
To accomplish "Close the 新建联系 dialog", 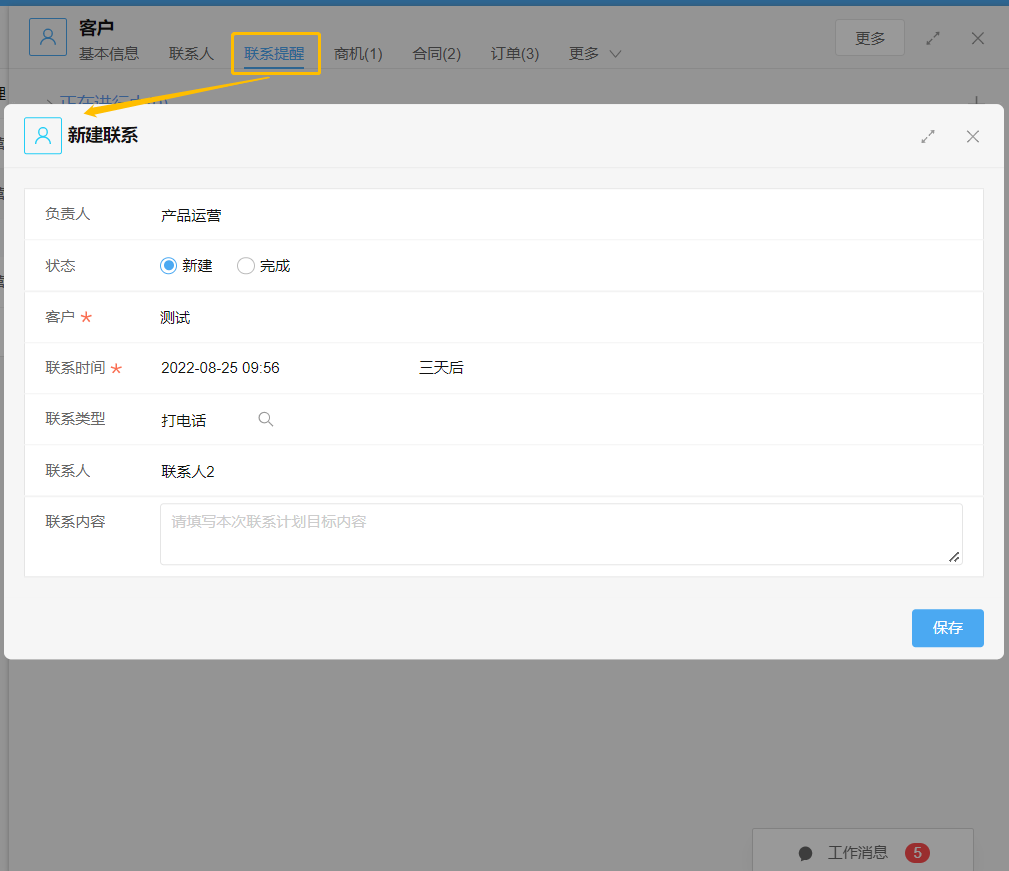I will coord(973,136).
